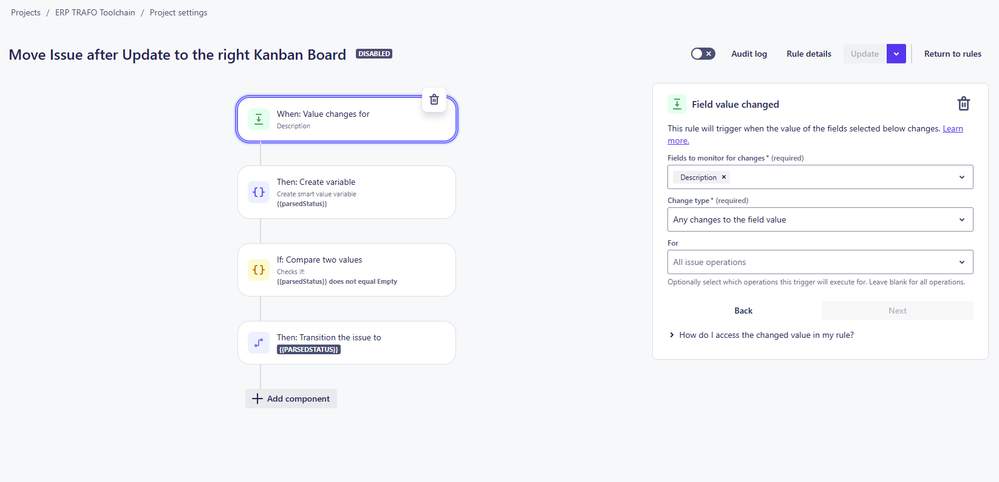Open the Change type dropdown

tap(820, 220)
